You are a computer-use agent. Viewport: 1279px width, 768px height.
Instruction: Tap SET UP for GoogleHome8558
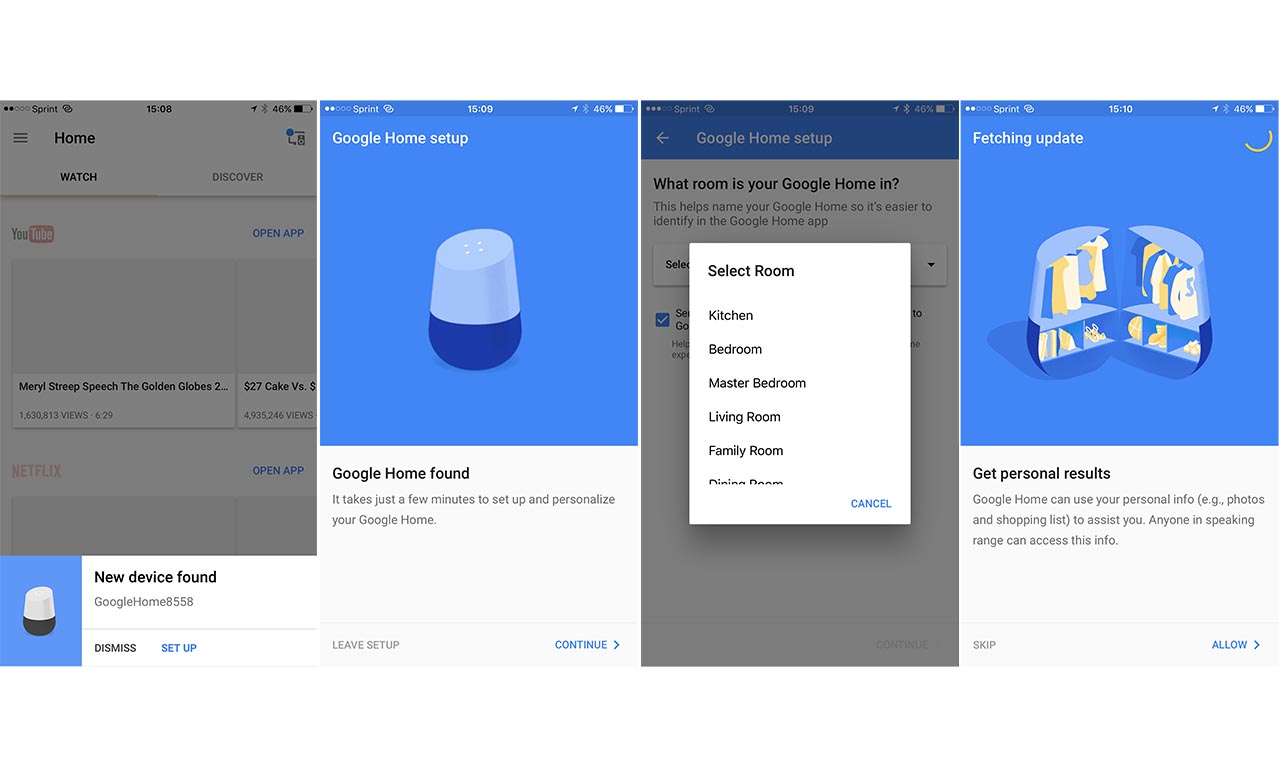pyautogui.click(x=179, y=648)
